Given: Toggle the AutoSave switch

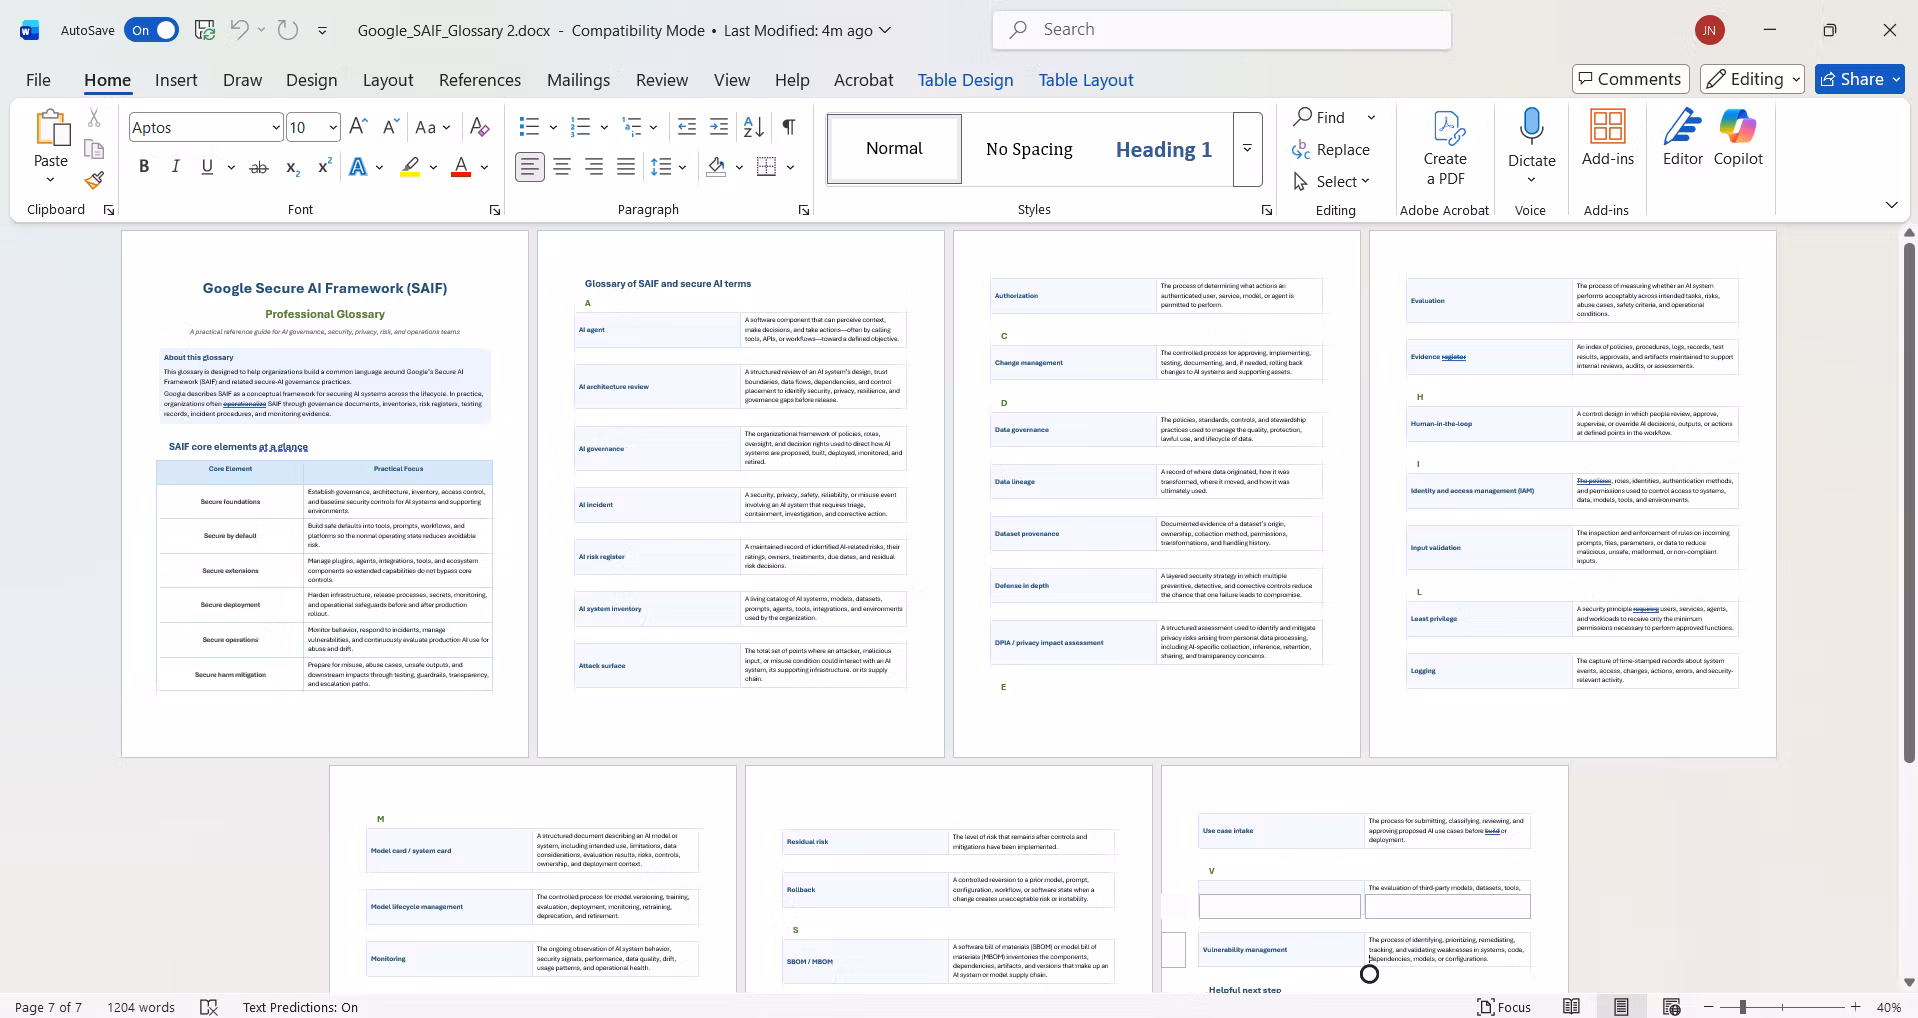Looking at the screenshot, I should [x=151, y=30].
